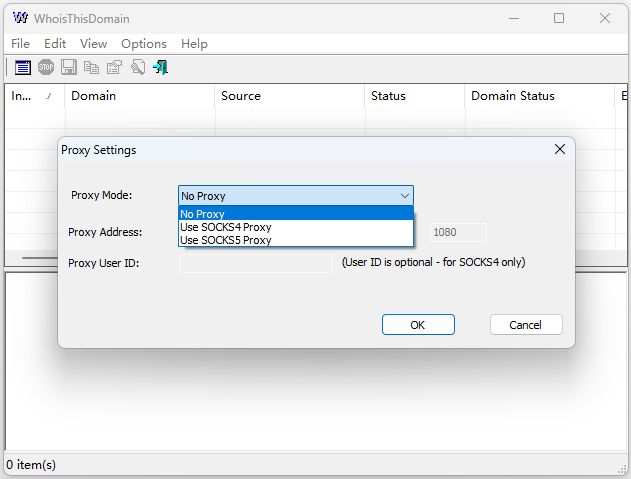Sort by the Domain column header

pyautogui.click(x=139, y=96)
